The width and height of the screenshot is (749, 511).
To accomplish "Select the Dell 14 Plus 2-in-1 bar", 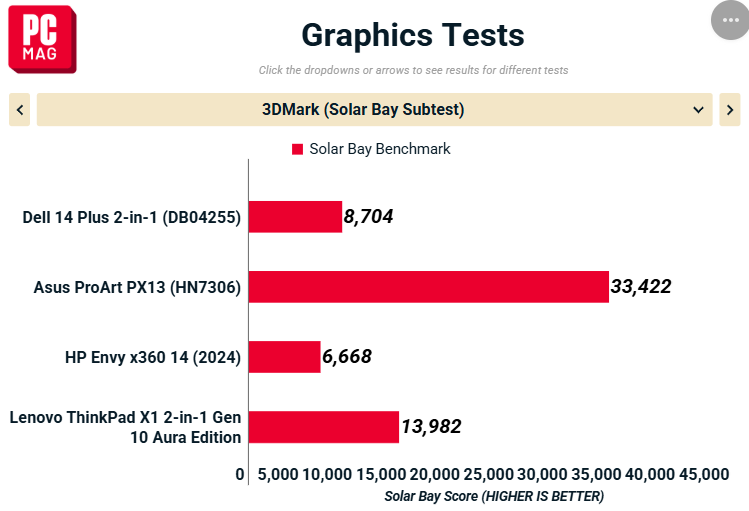I will coord(295,217).
